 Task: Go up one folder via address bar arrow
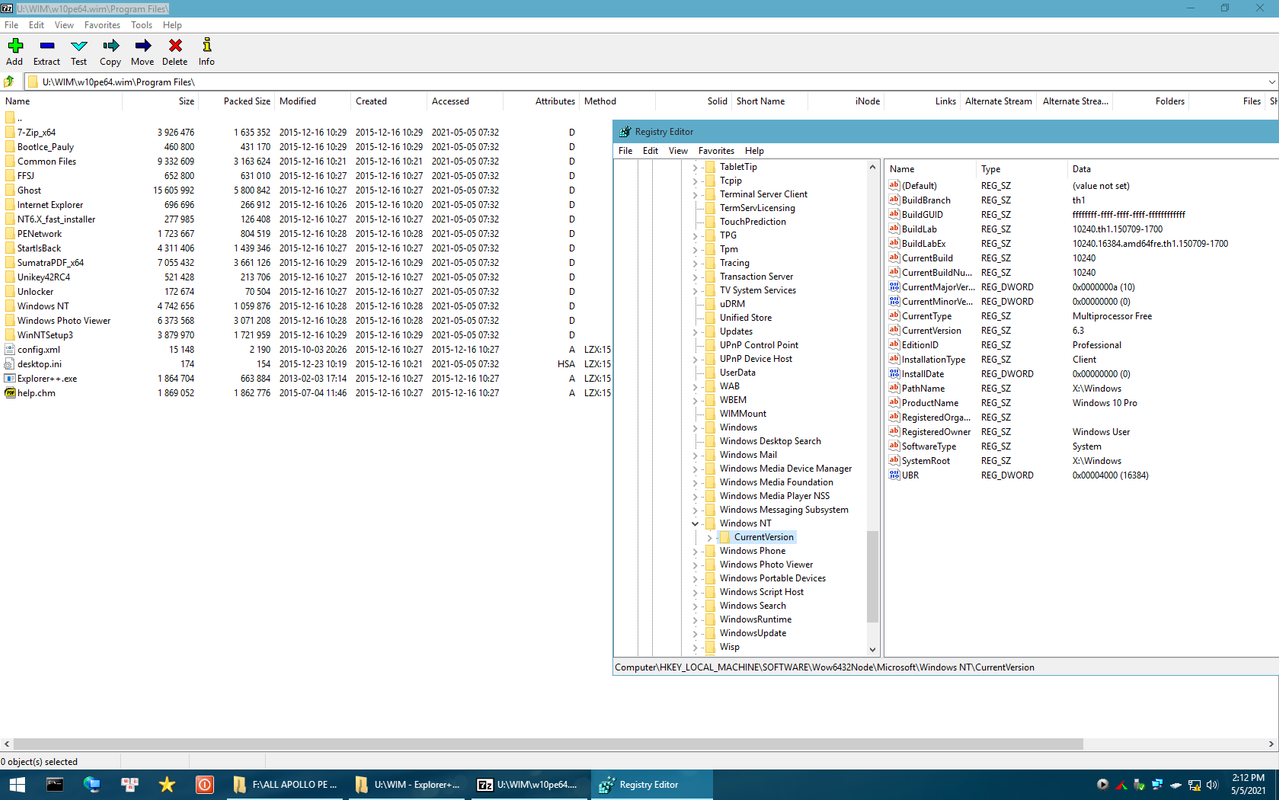[9, 82]
